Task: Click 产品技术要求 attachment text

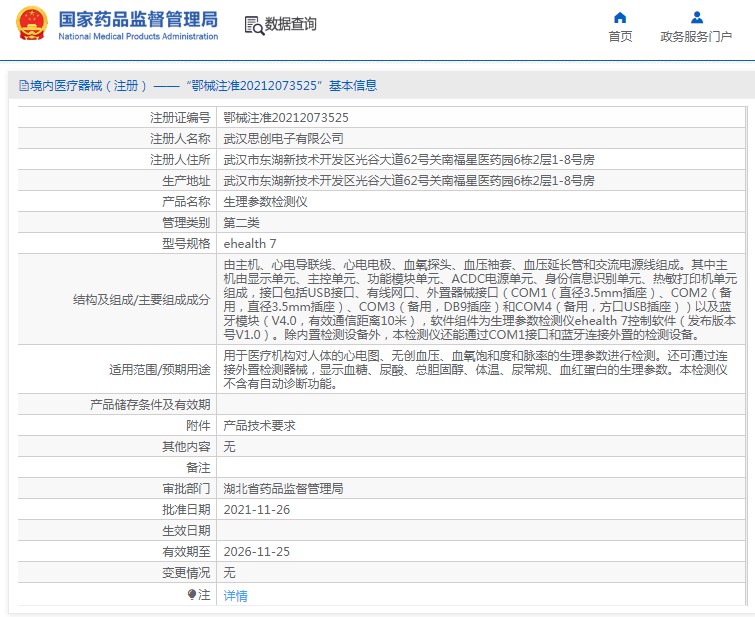Action: tap(260, 425)
